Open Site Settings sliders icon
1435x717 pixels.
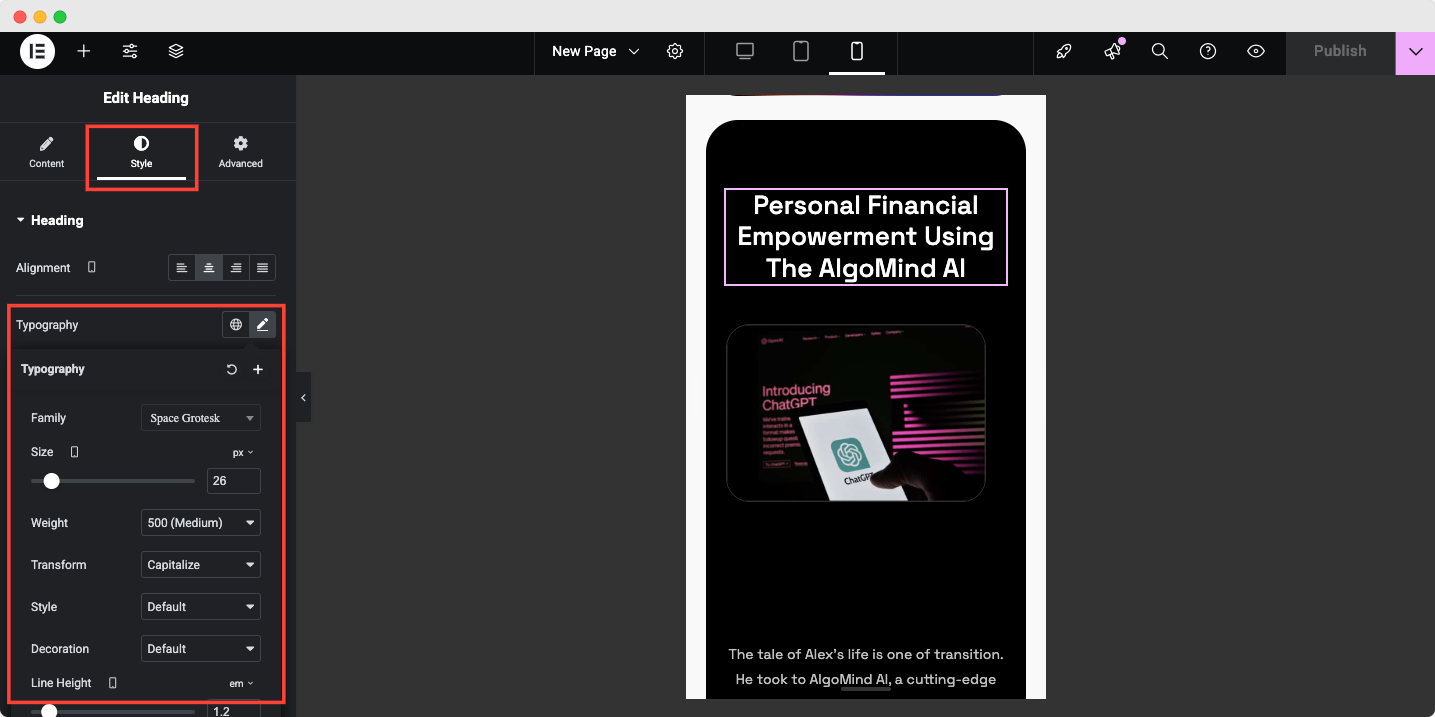tap(129, 51)
